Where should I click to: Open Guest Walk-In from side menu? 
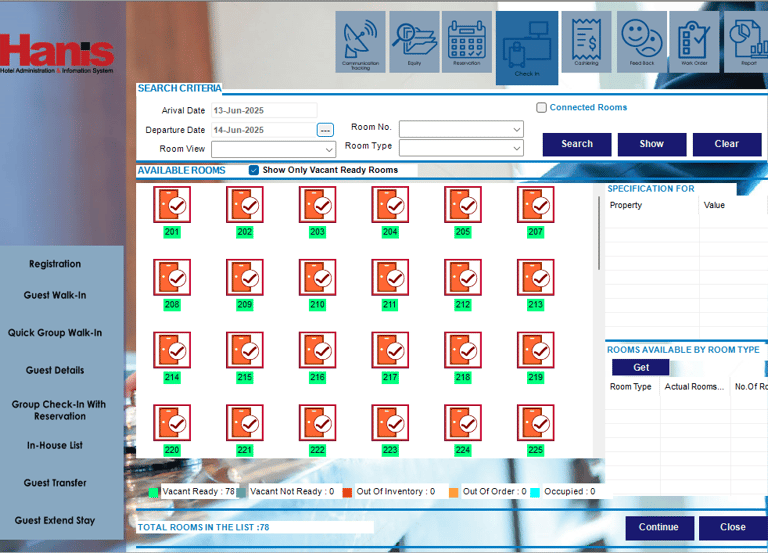(55, 295)
